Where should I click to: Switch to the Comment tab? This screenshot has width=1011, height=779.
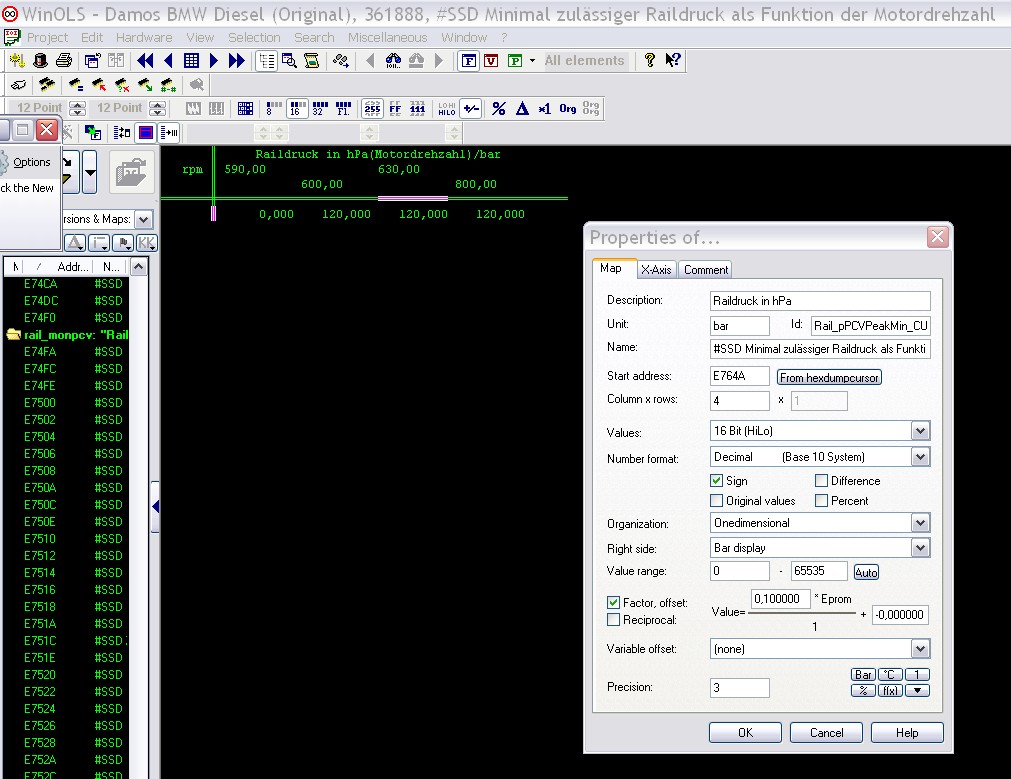[x=705, y=270]
